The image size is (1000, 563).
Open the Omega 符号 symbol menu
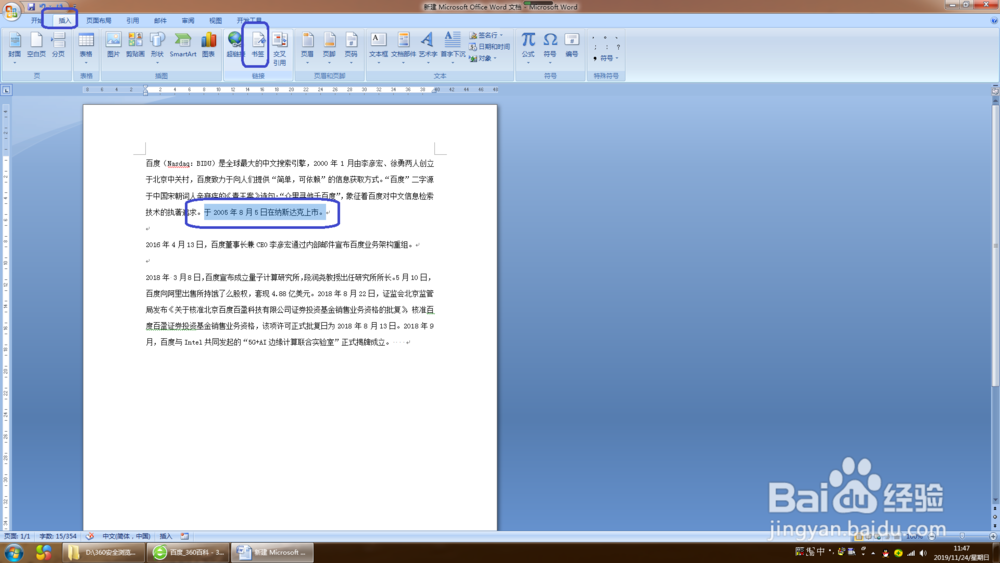click(x=550, y=46)
